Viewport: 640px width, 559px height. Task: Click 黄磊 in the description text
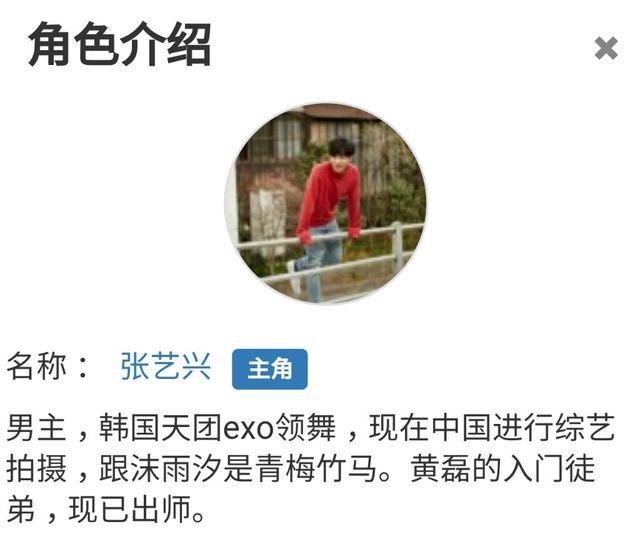(441, 468)
